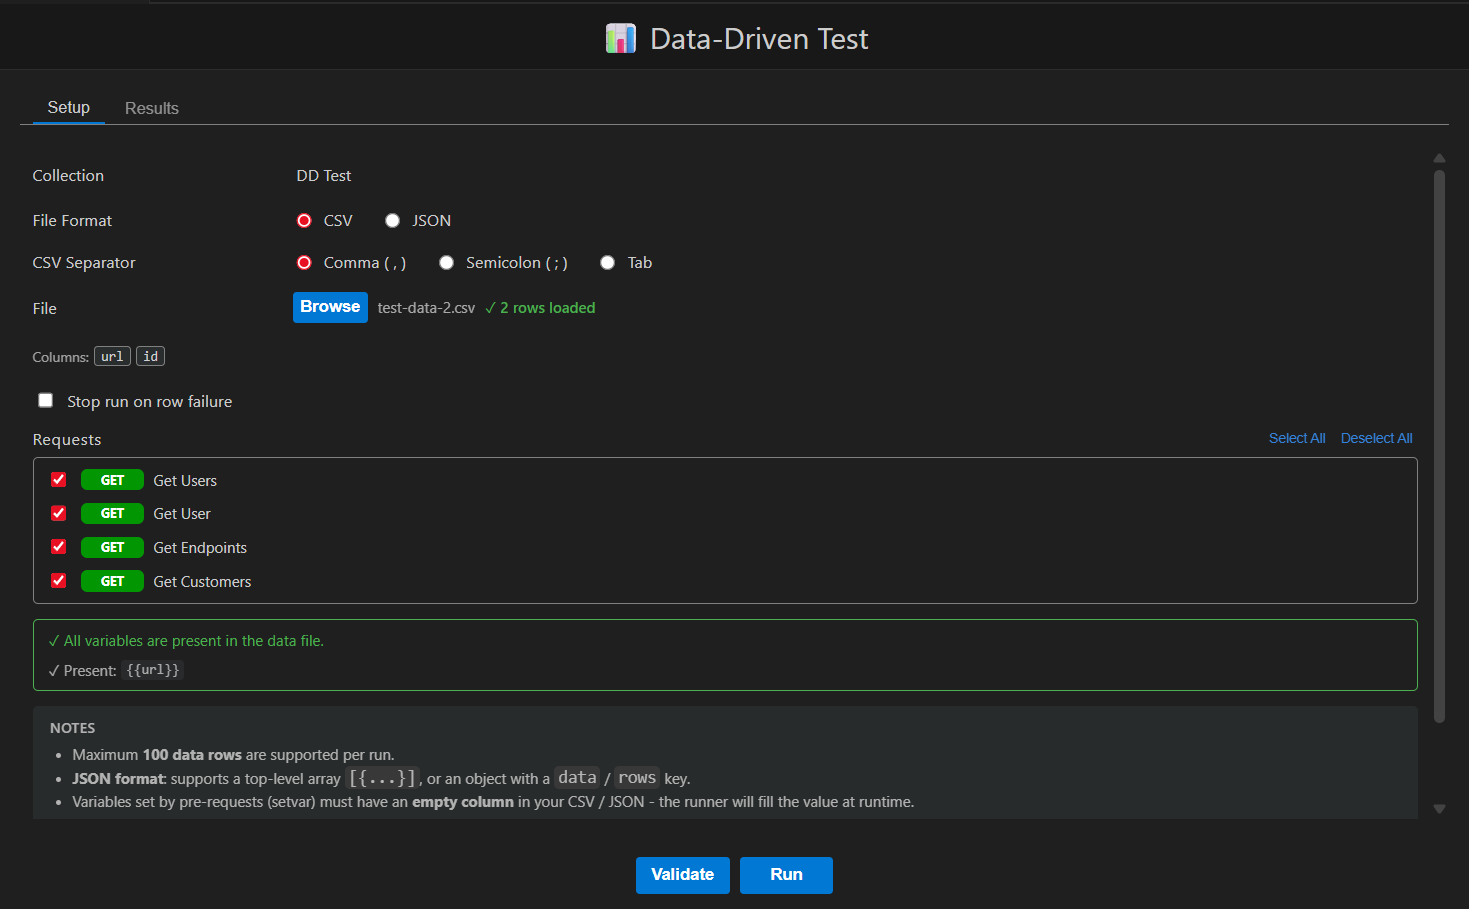The width and height of the screenshot is (1469, 909).
Task: Uncheck the Get Users request
Action: coord(59,480)
